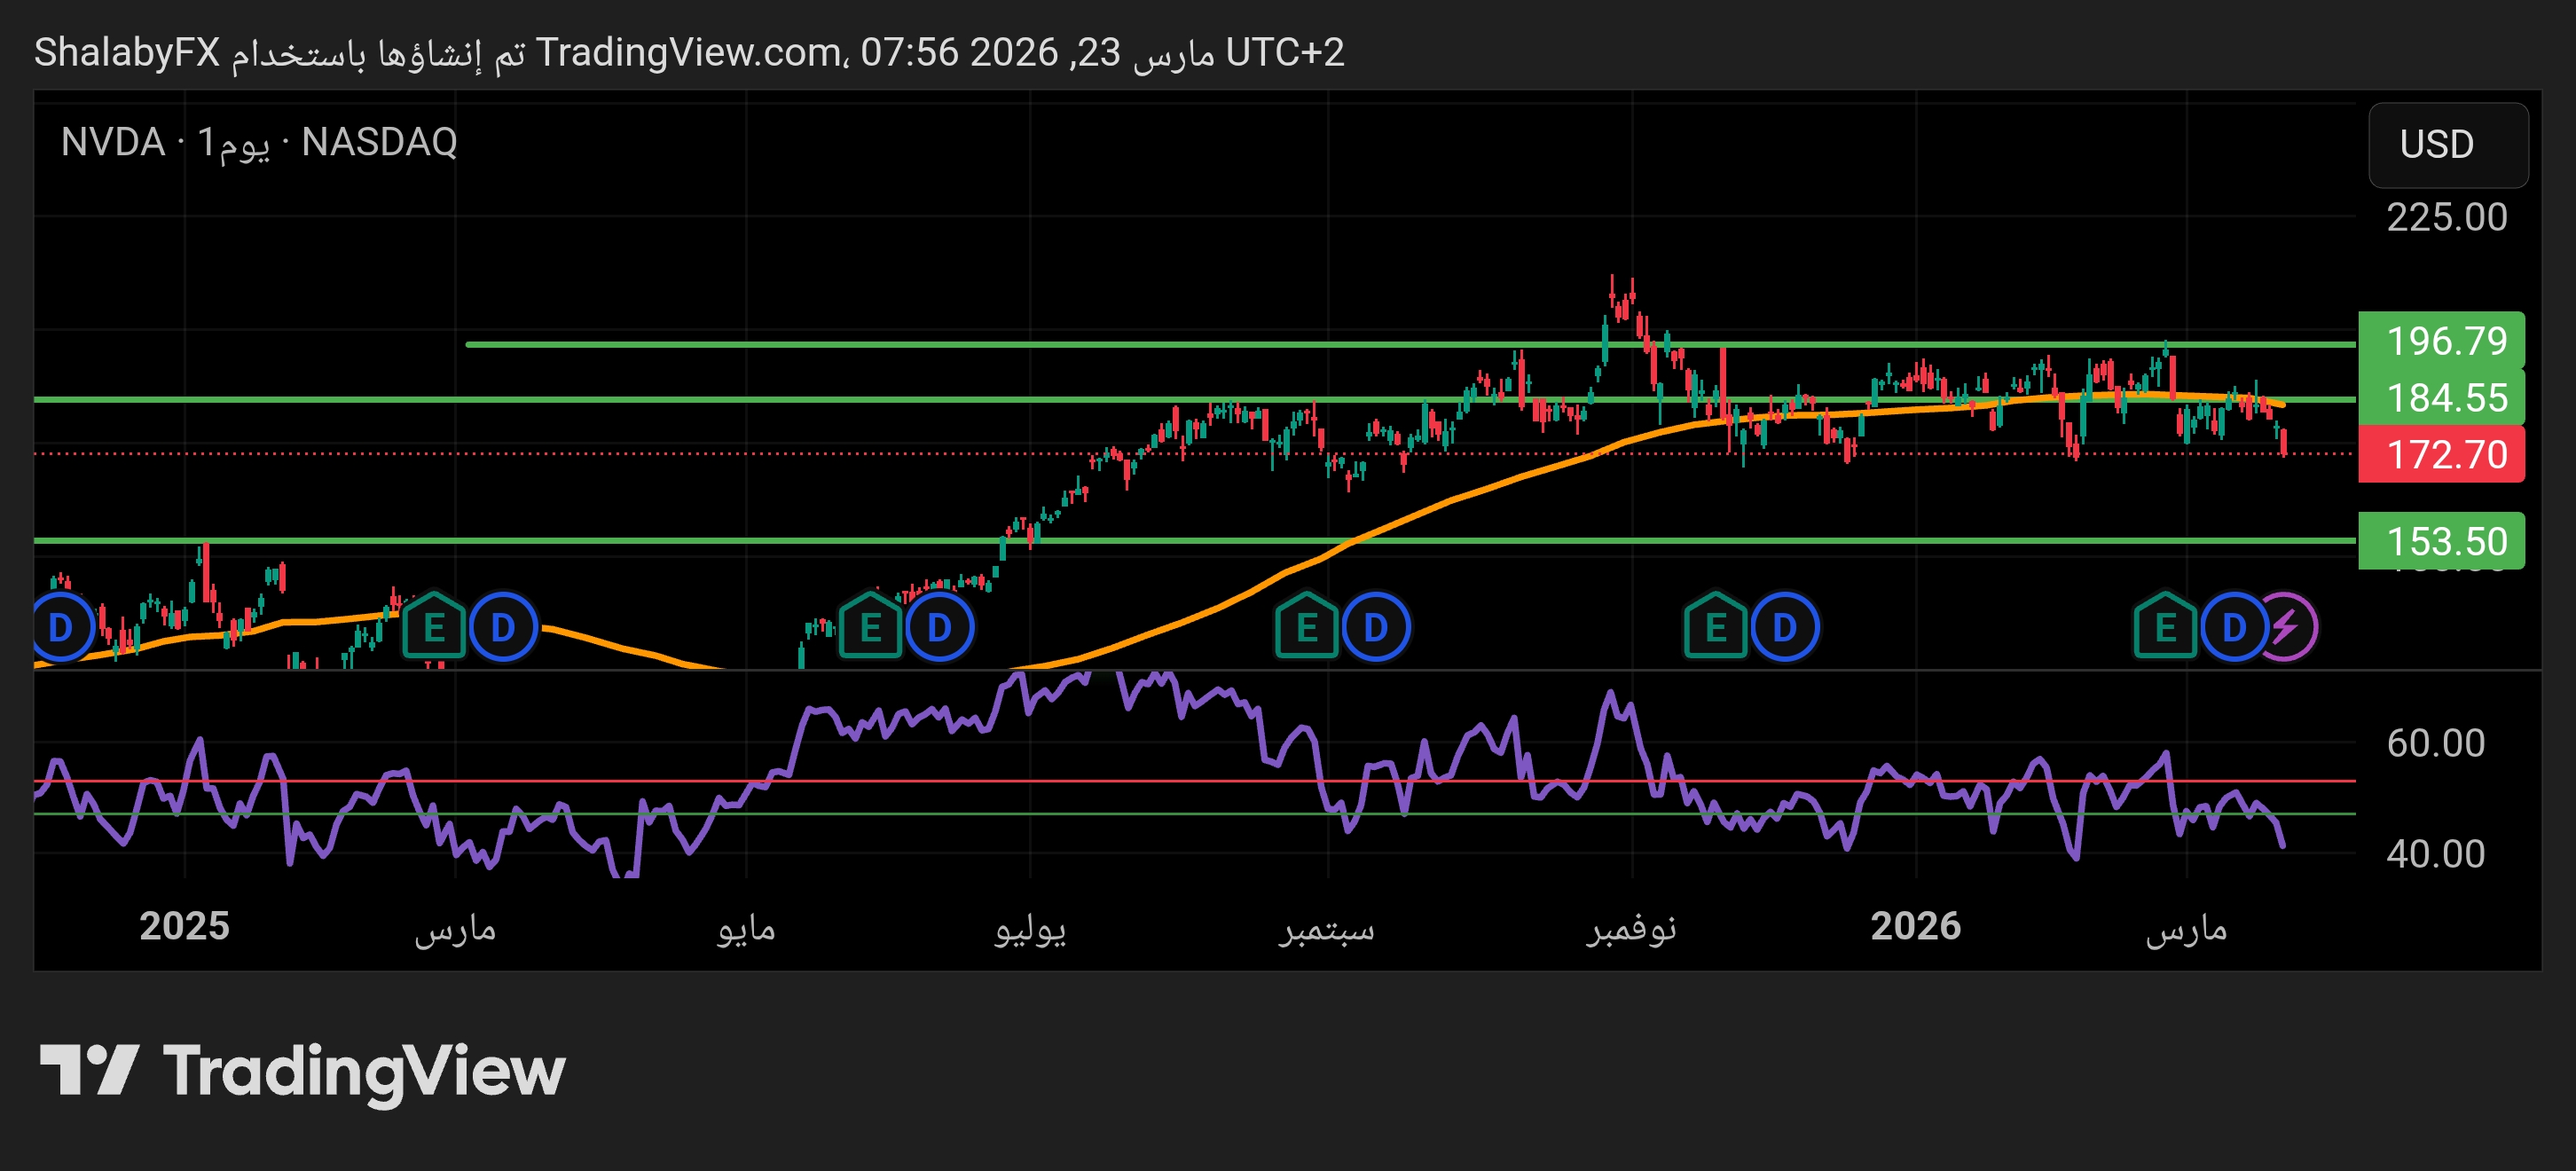Click the purple lightning bolt news marker
The height and width of the screenshot is (1171, 2576).
[x=2288, y=628]
